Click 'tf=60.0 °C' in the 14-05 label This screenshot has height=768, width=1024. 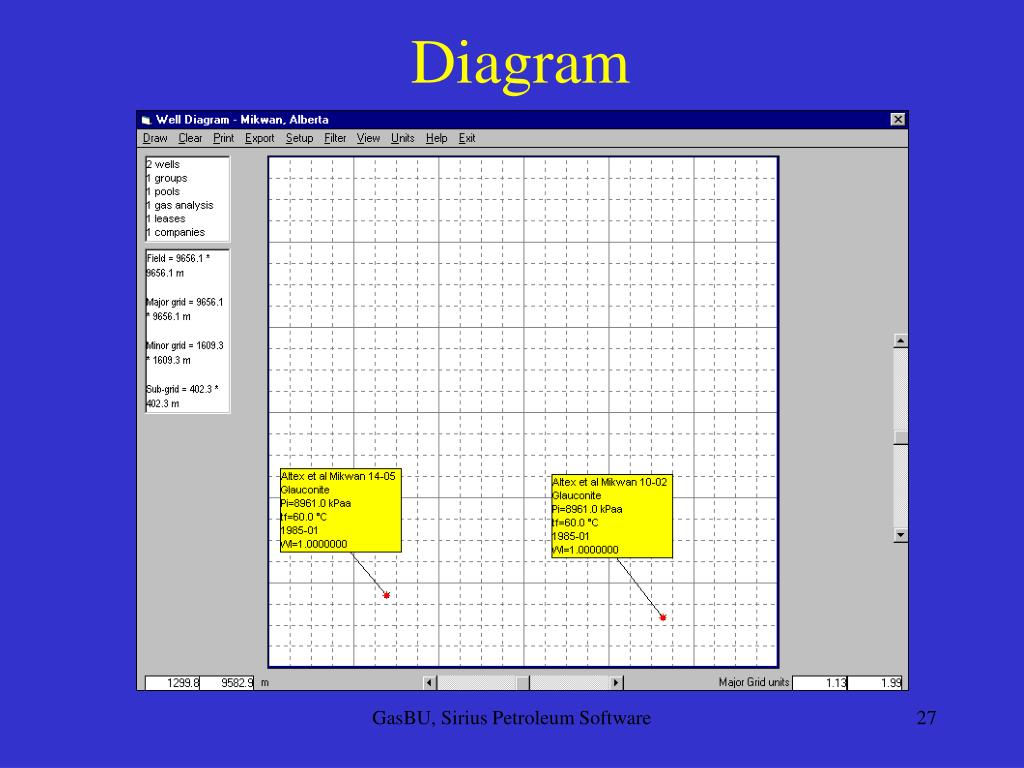tap(304, 517)
